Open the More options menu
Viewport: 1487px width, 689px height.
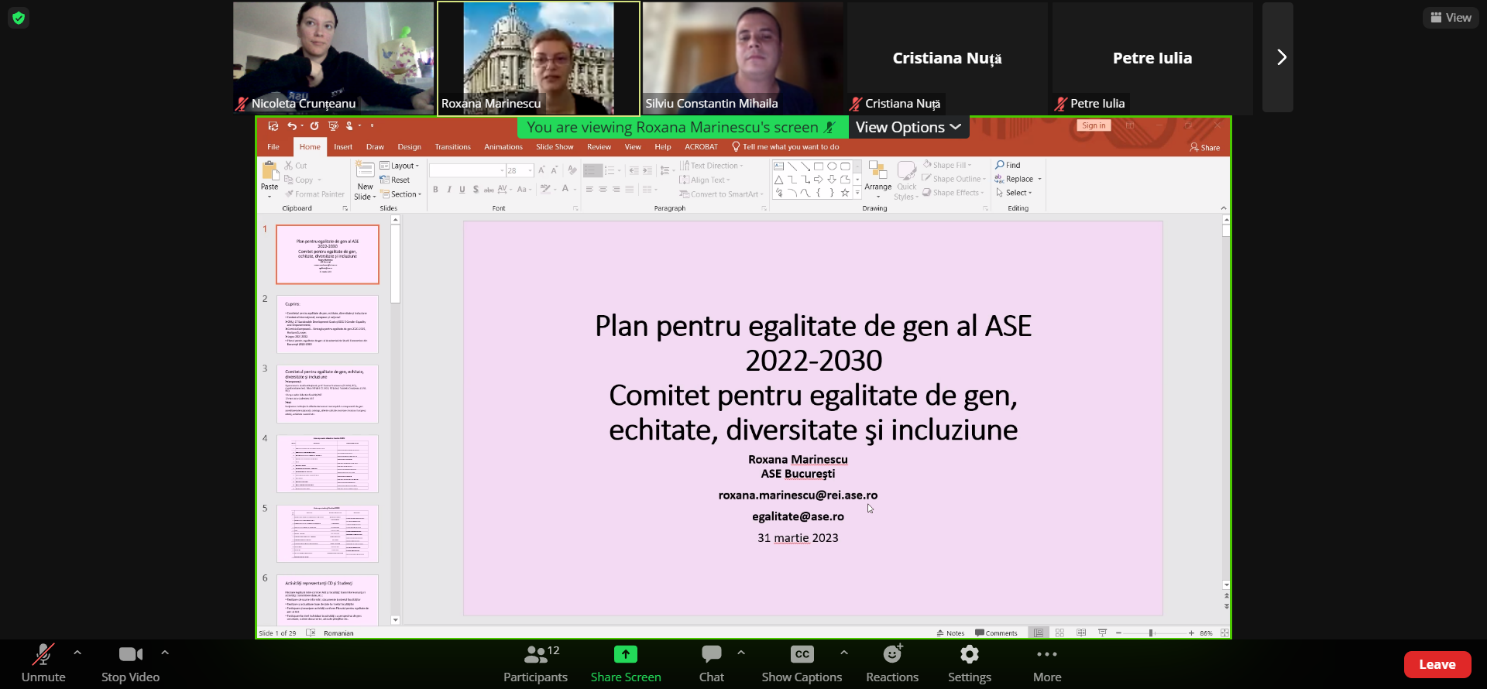pyautogui.click(x=1047, y=664)
